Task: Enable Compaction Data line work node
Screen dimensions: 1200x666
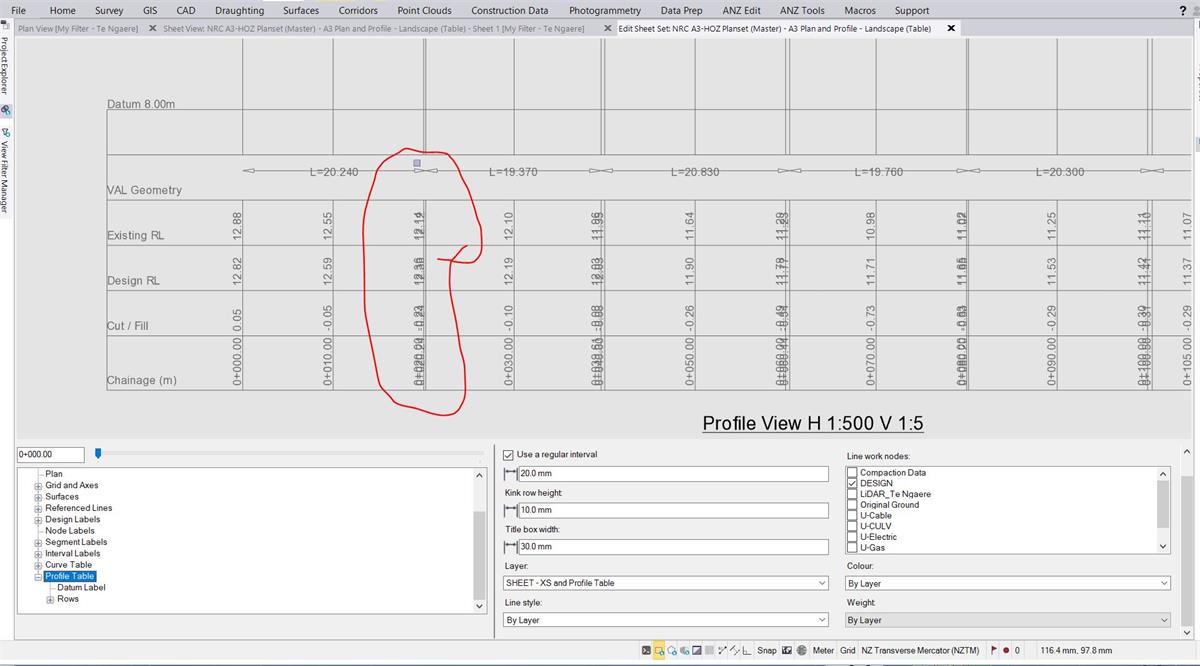Action: tap(853, 473)
